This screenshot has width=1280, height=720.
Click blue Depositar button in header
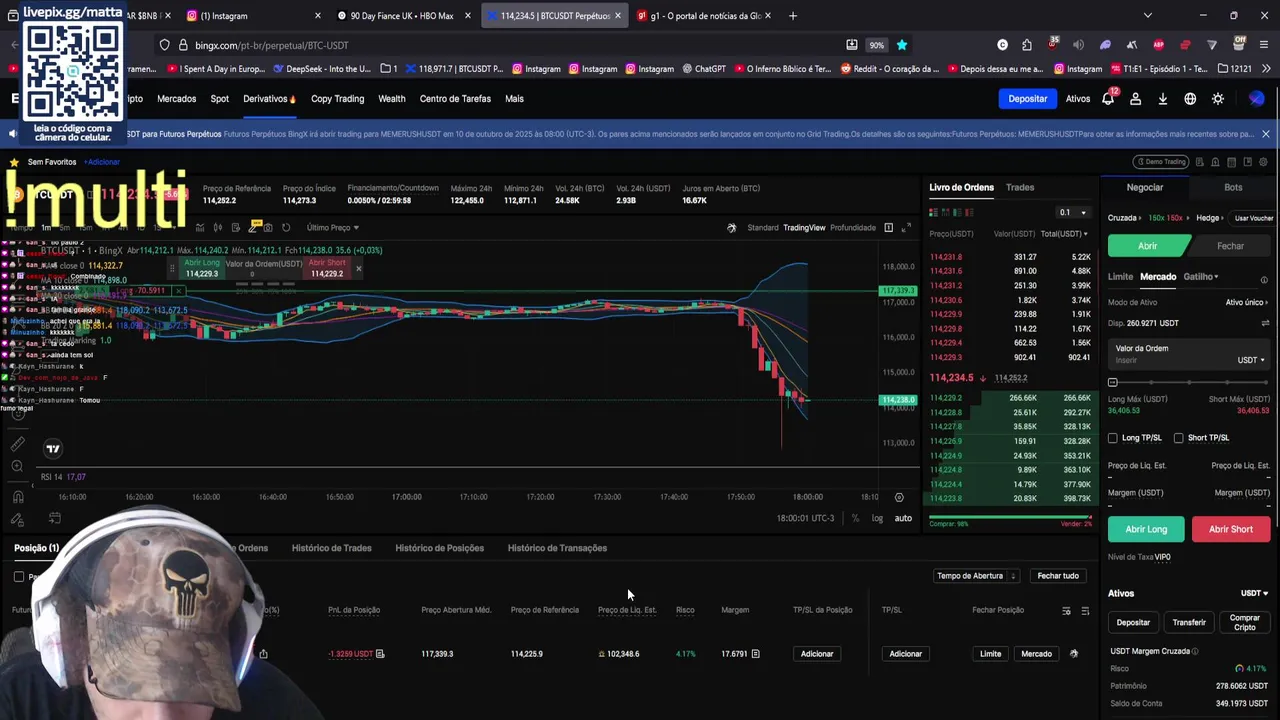[x=1027, y=99]
